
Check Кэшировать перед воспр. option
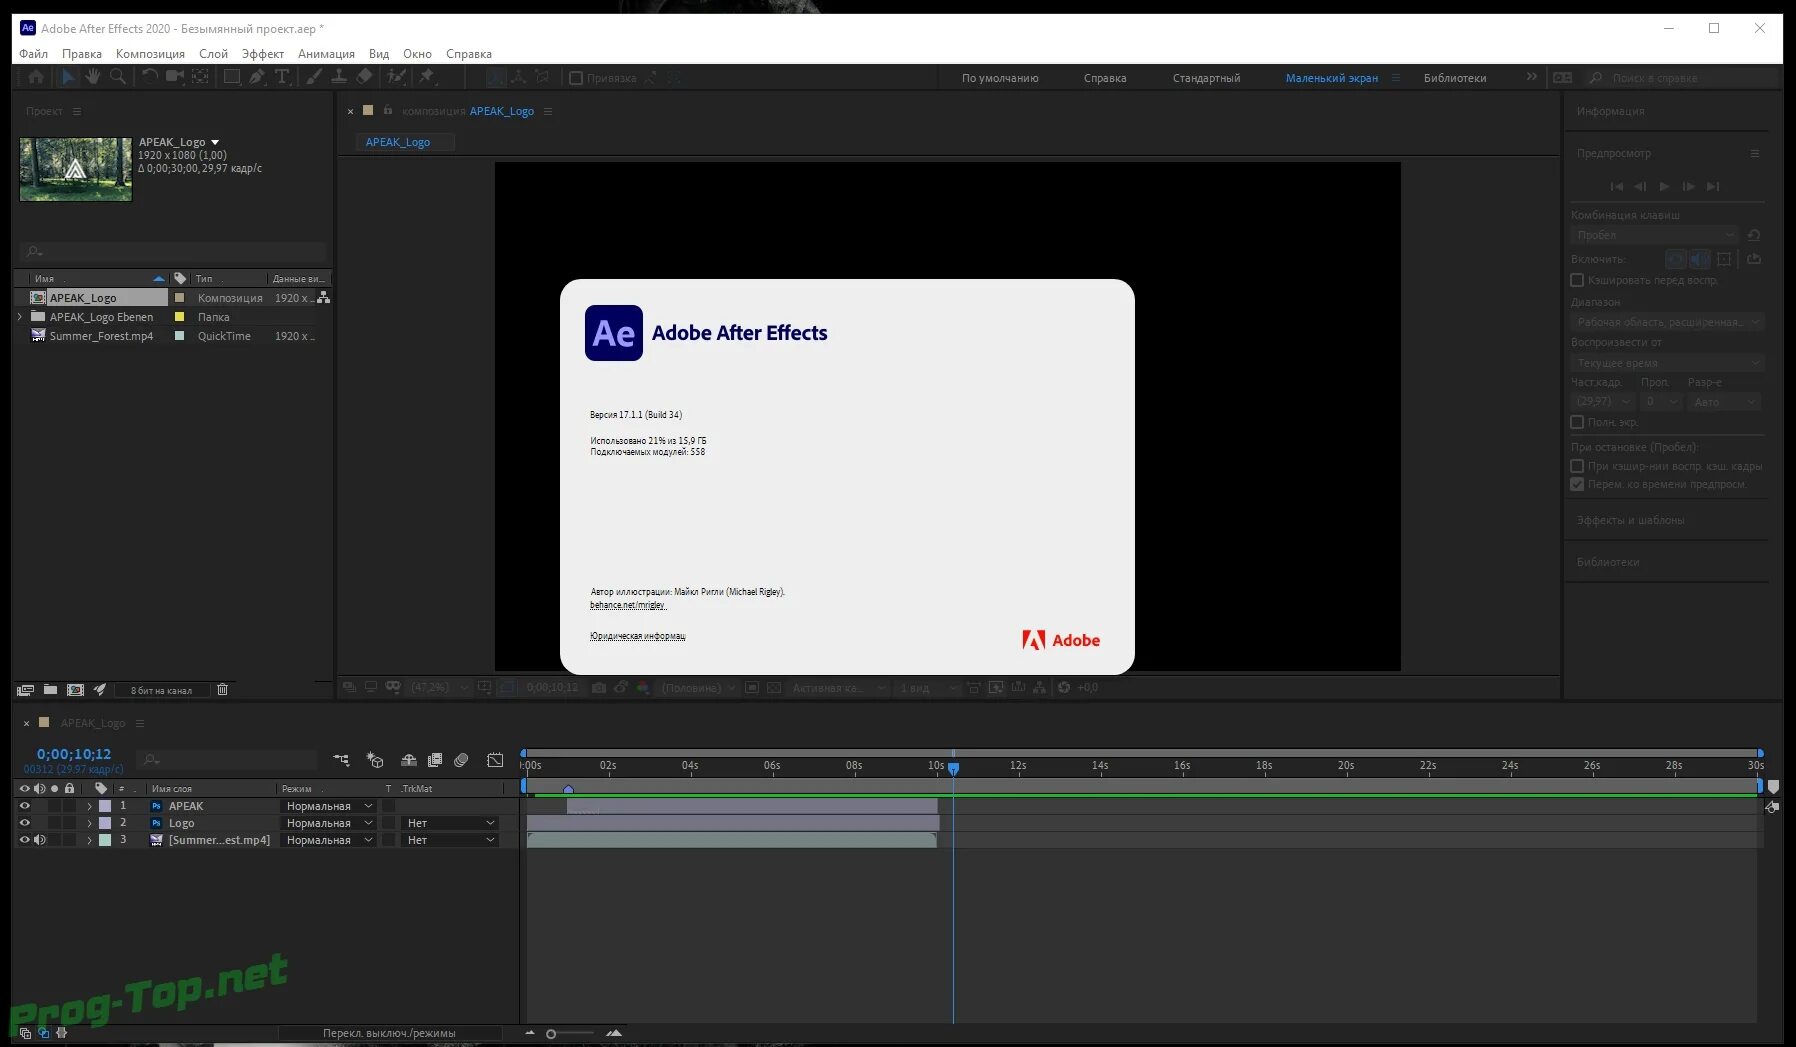(1577, 280)
